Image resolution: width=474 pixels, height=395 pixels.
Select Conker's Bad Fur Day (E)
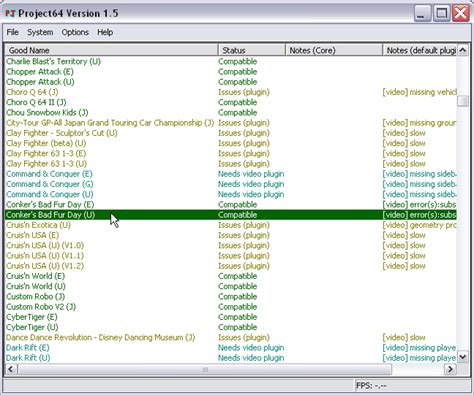click(x=50, y=205)
